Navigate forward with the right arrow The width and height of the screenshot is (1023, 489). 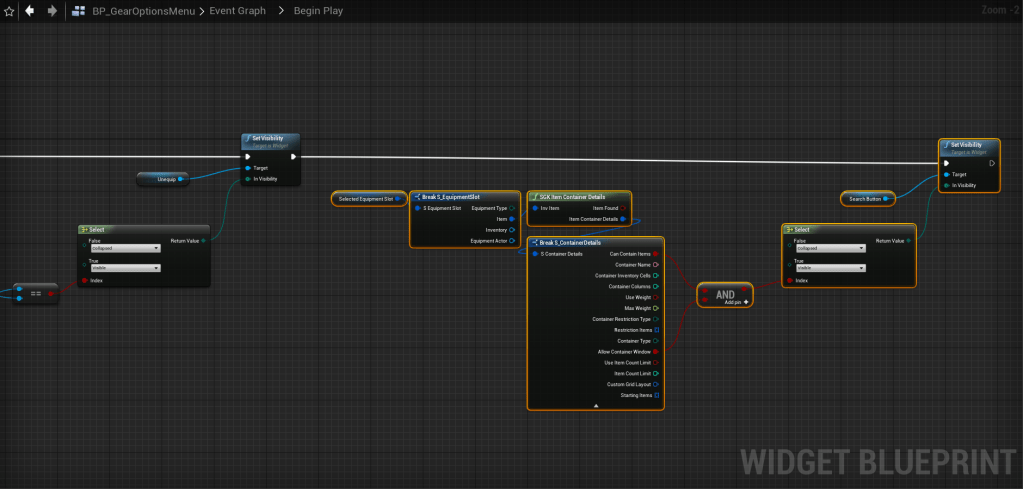52,11
